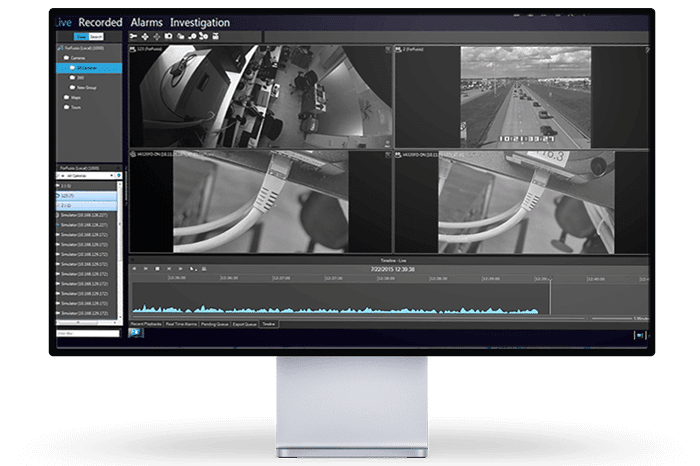
Task: Click the pointer tool icon in the playback bar
Action: [193, 269]
